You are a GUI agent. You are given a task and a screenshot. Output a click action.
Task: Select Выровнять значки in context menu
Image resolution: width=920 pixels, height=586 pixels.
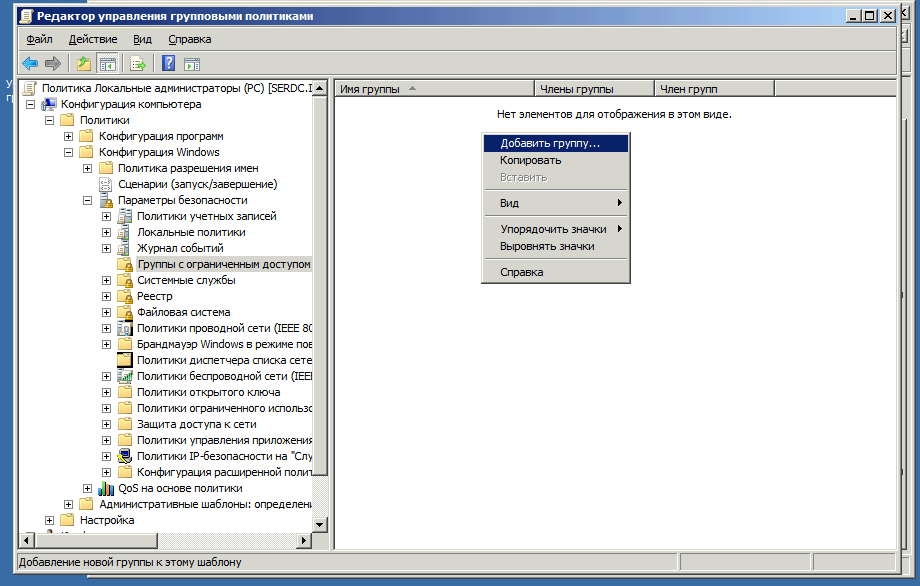pyautogui.click(x=547, y=246)
